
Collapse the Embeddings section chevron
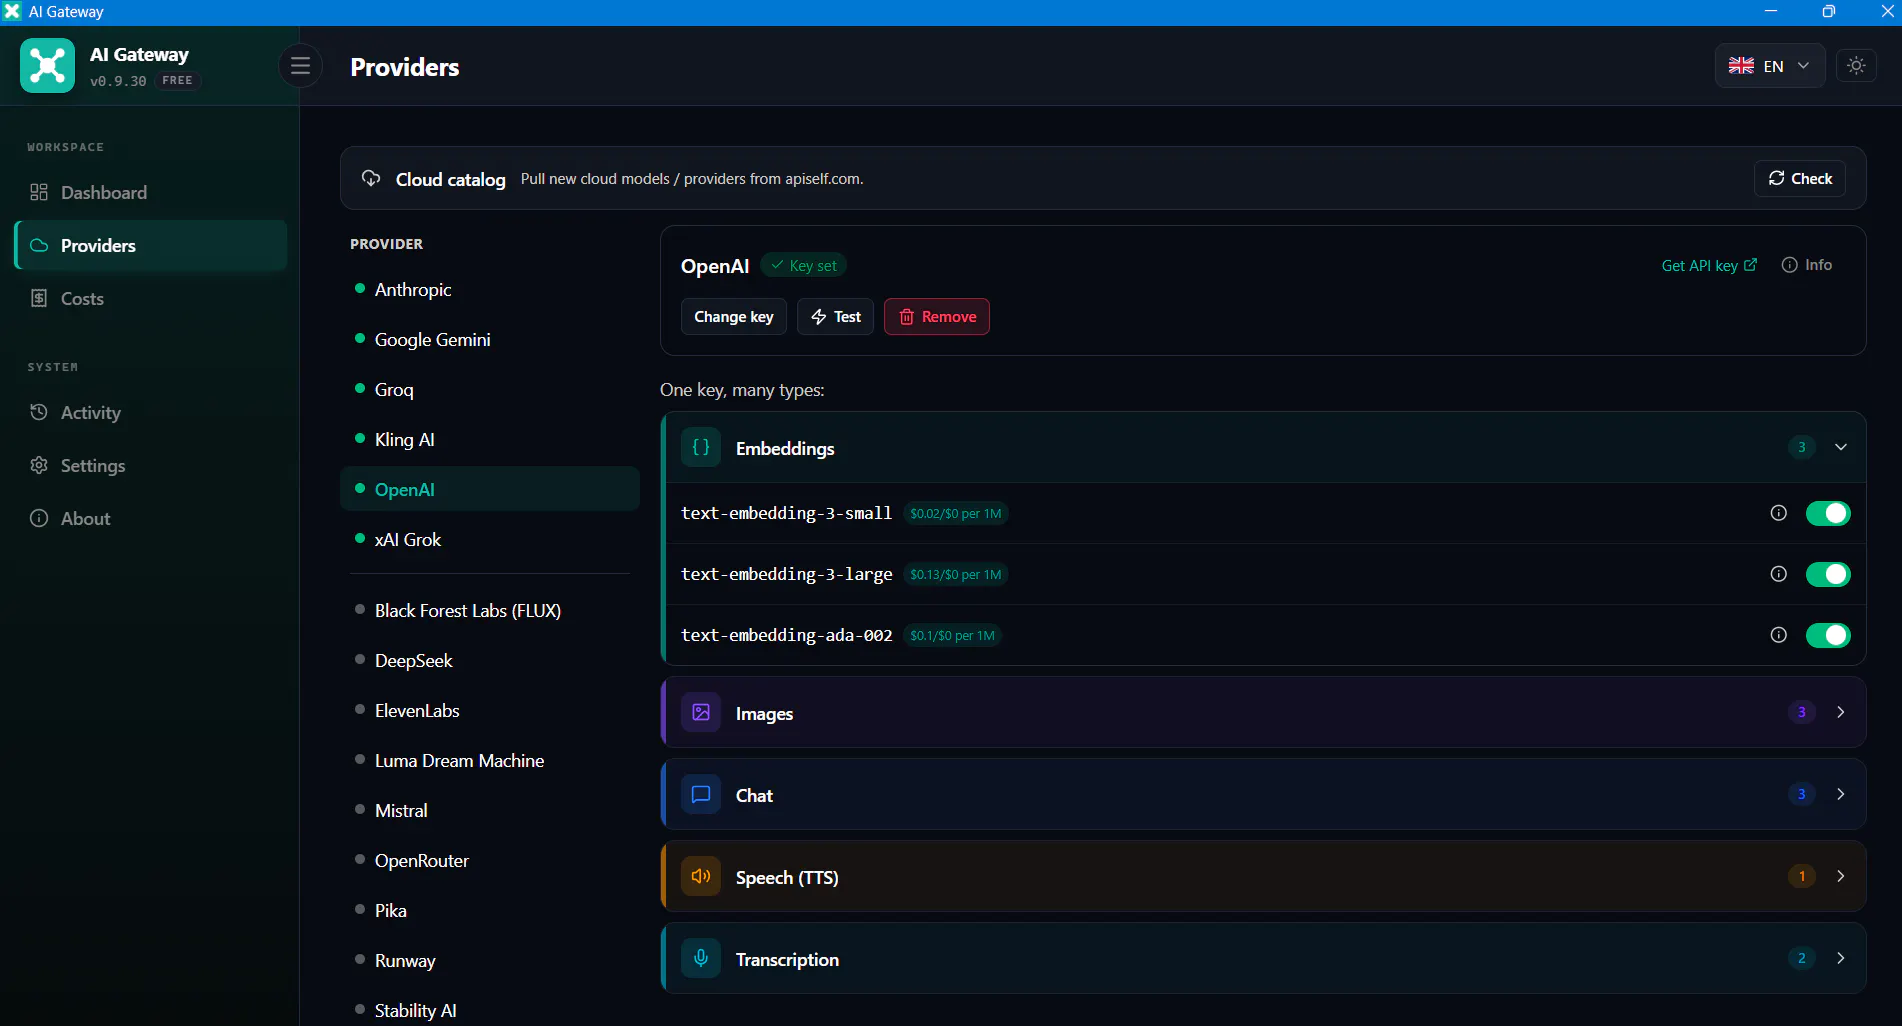pyautogui.click(x=1840, y=447)
